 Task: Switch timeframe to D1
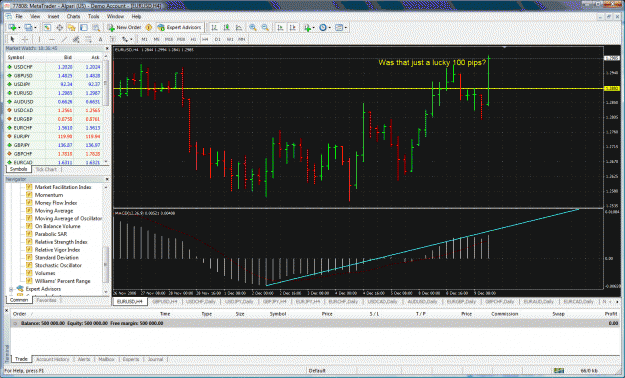pos(218,39)
